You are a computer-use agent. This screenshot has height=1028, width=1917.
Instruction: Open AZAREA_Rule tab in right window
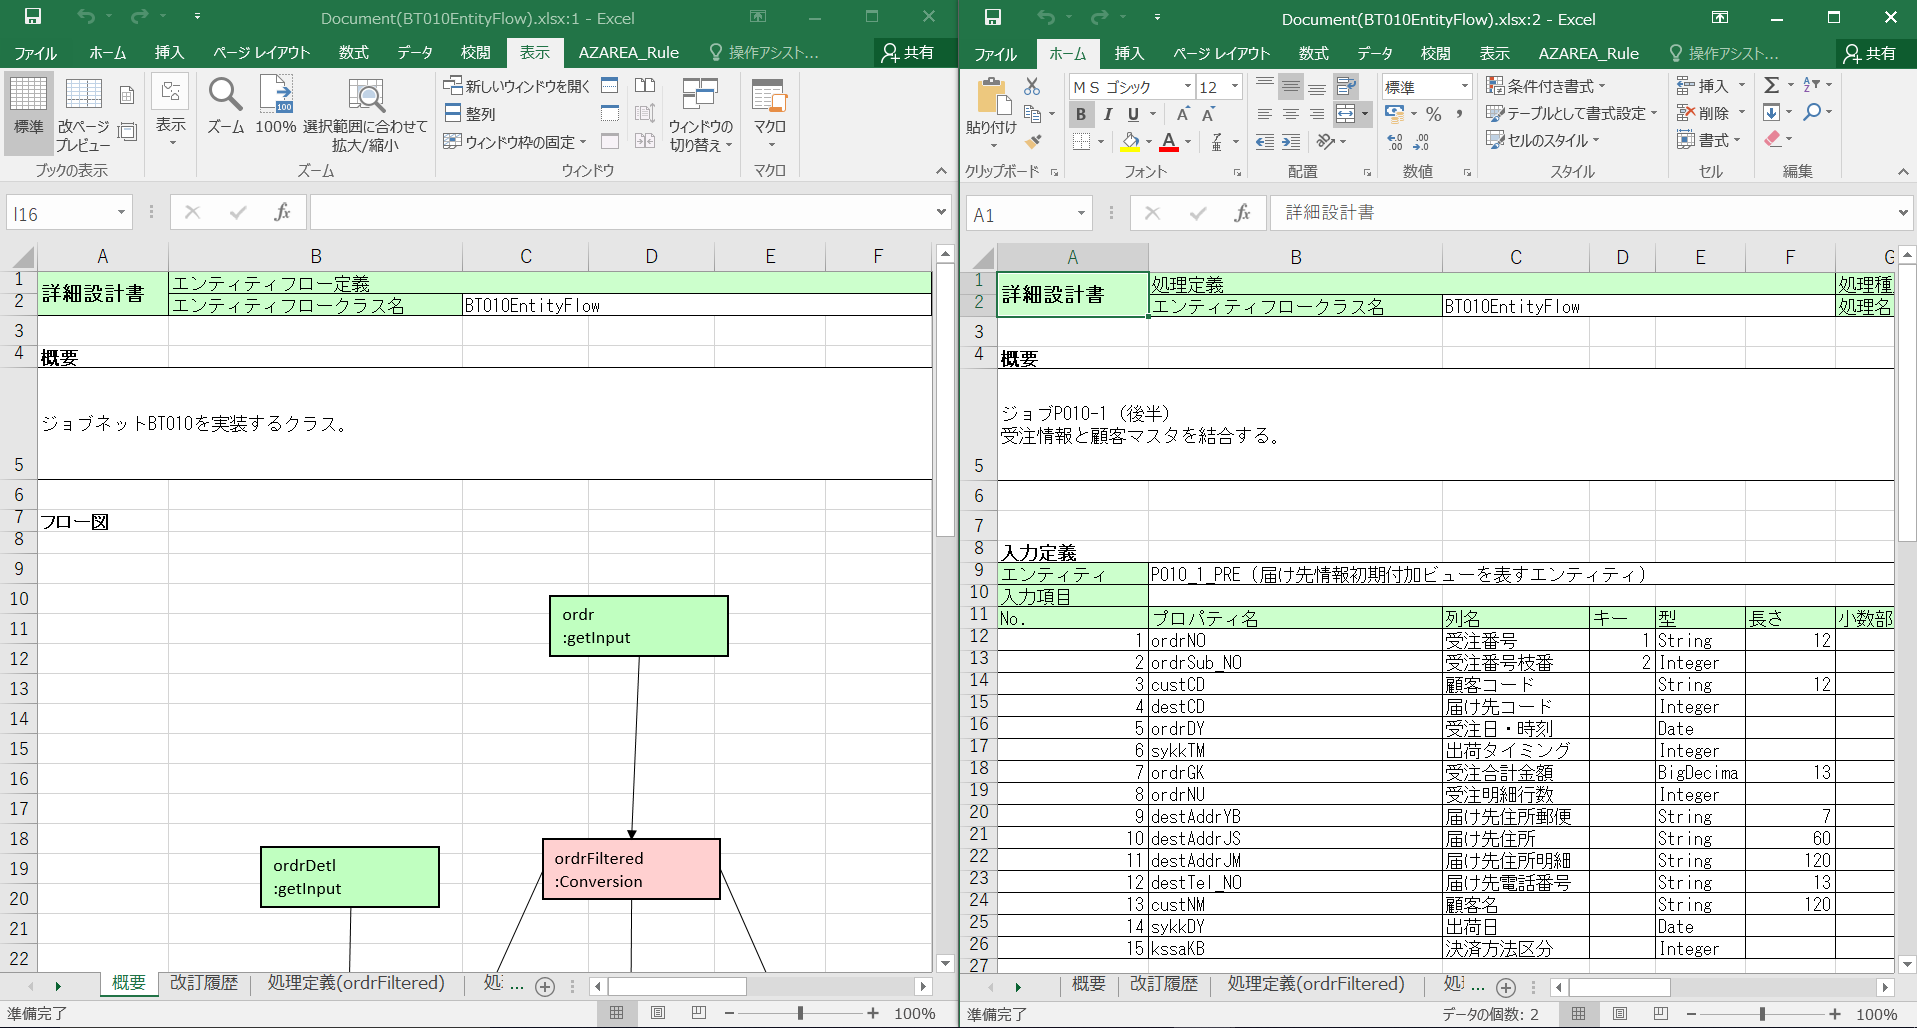(x=1588, y=53)
